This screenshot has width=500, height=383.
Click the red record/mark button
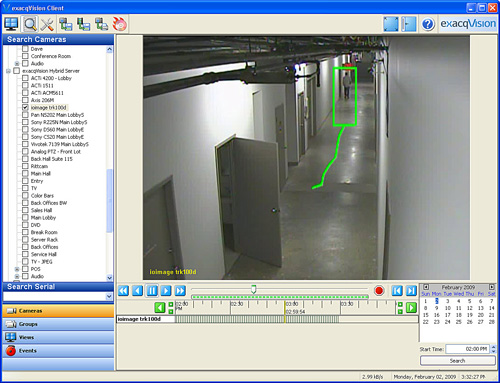tap(379, 291)
